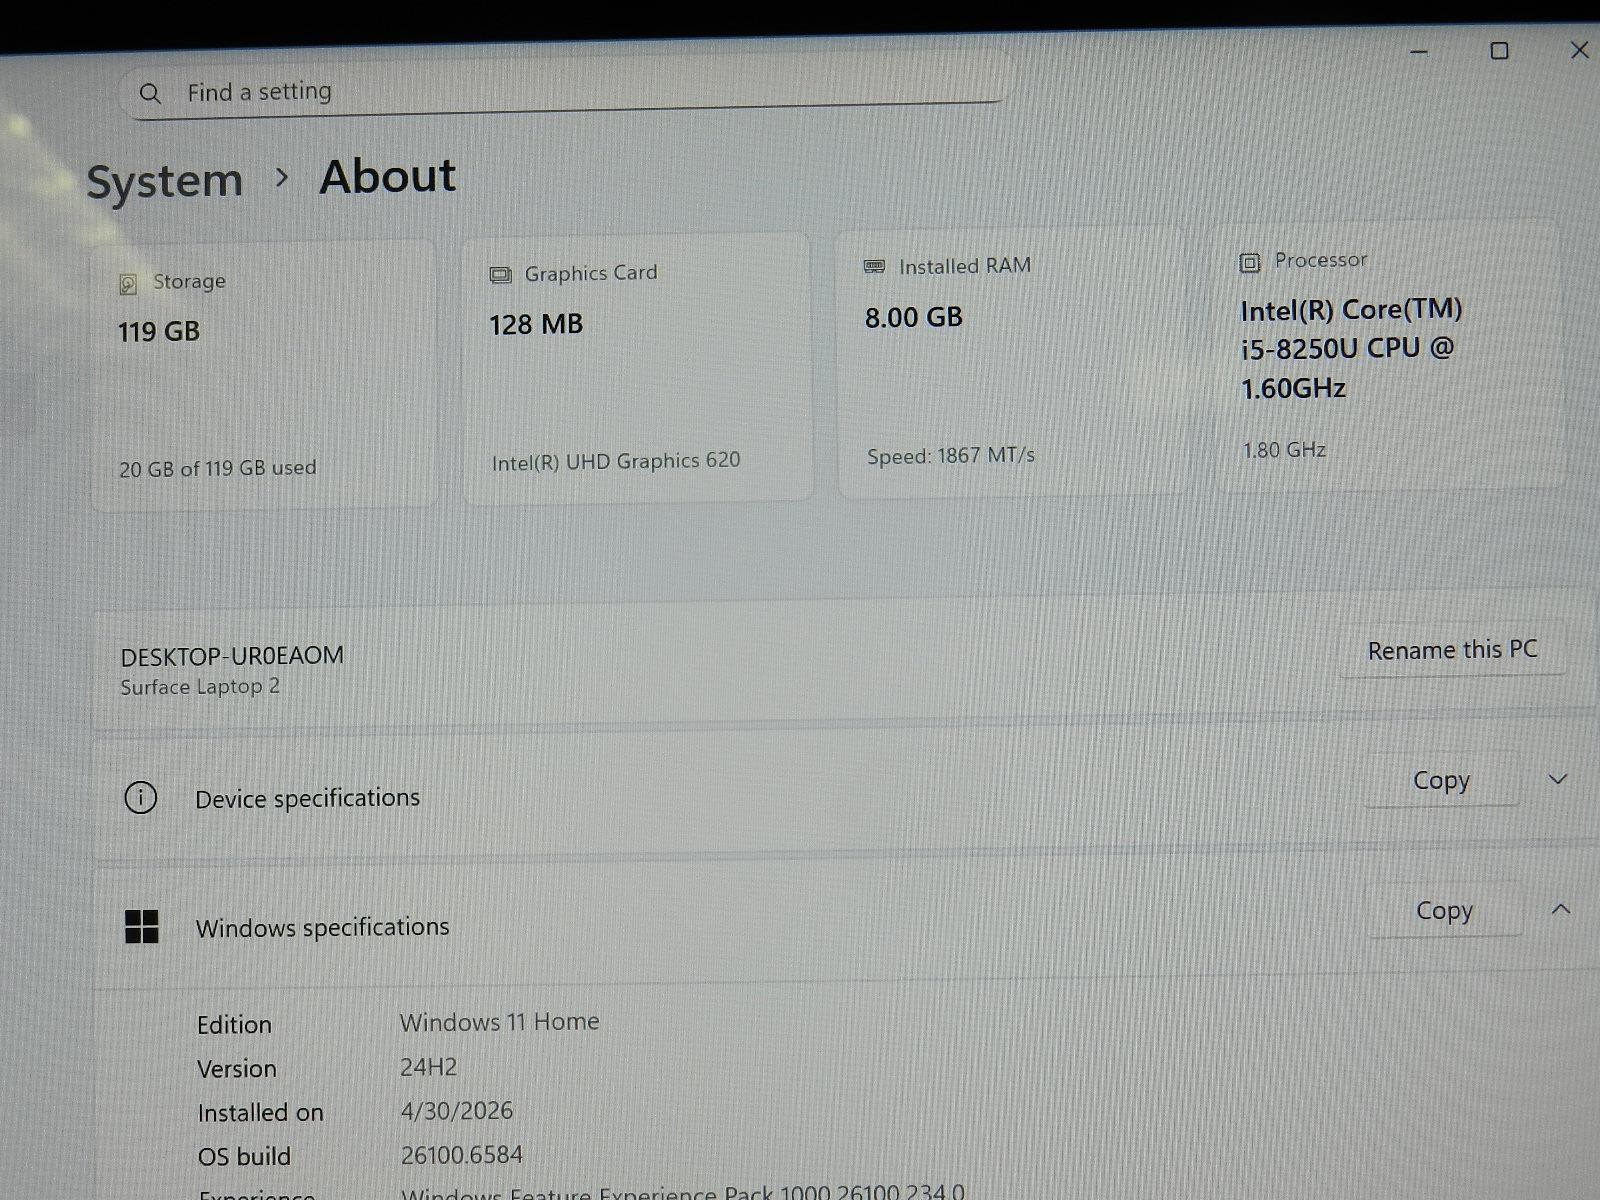
Task: Select the processor name Intel(R) Core(TM) i5-8250U
Action: click(x=1350, y=348)
